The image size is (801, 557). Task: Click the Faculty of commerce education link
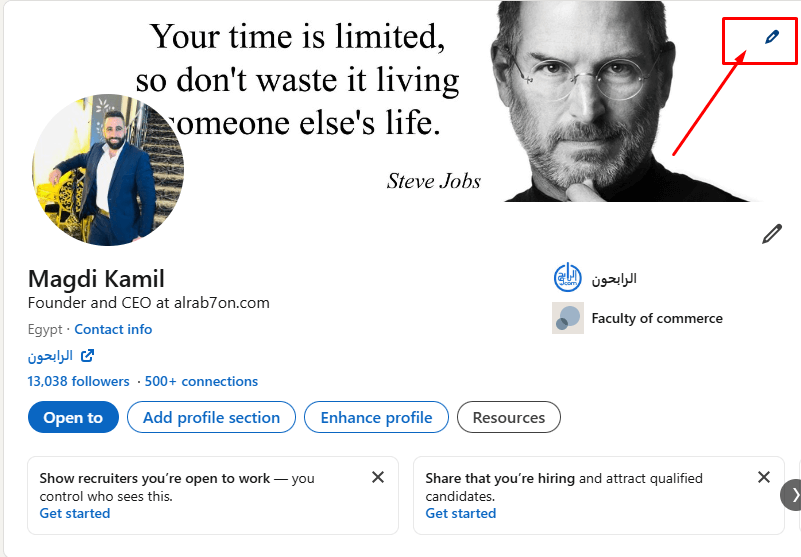[657, 318]
